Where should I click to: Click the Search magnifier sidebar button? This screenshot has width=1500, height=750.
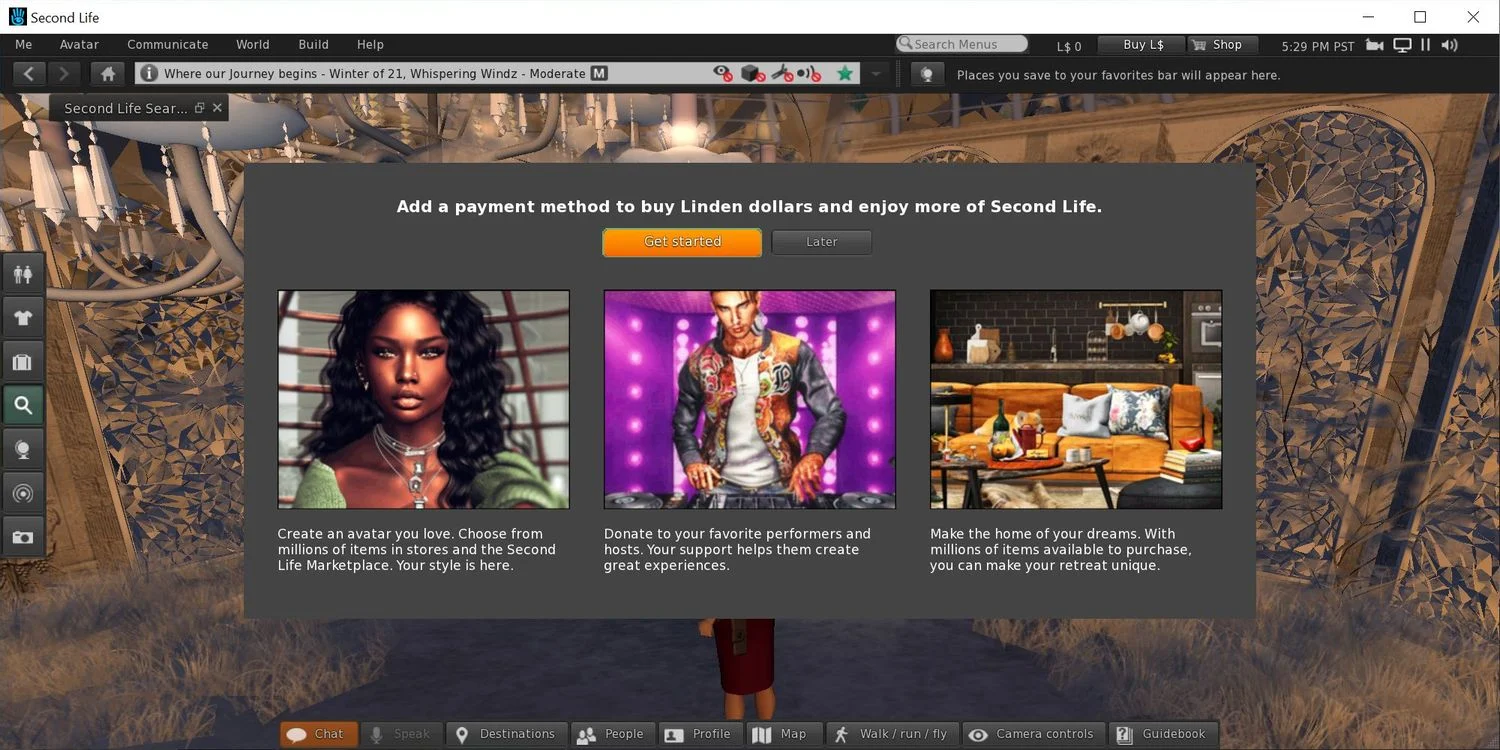(x=22, y=405)
